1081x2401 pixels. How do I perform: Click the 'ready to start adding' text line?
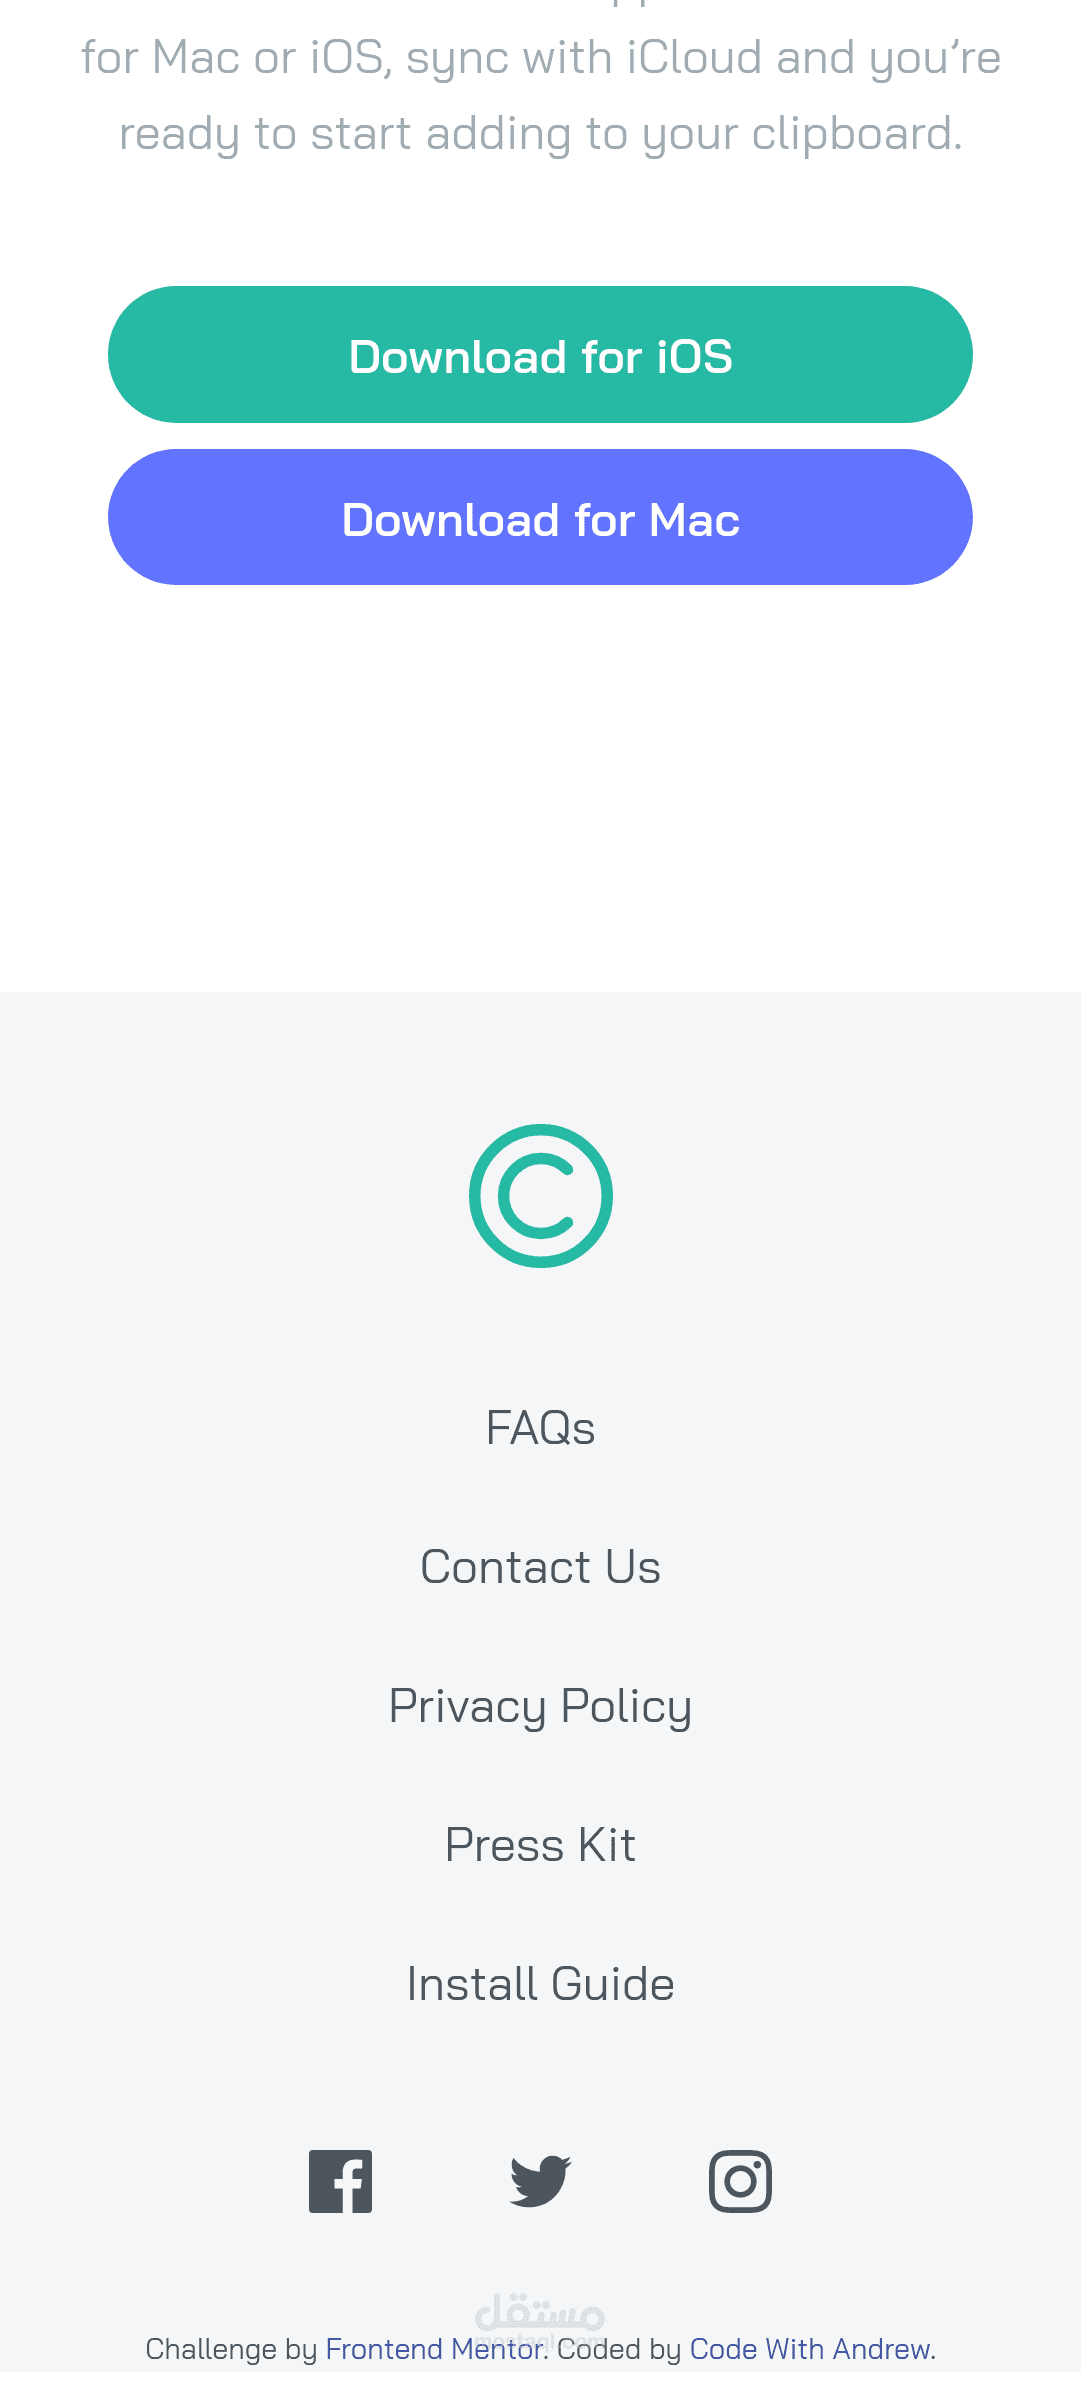click(540, 134)
